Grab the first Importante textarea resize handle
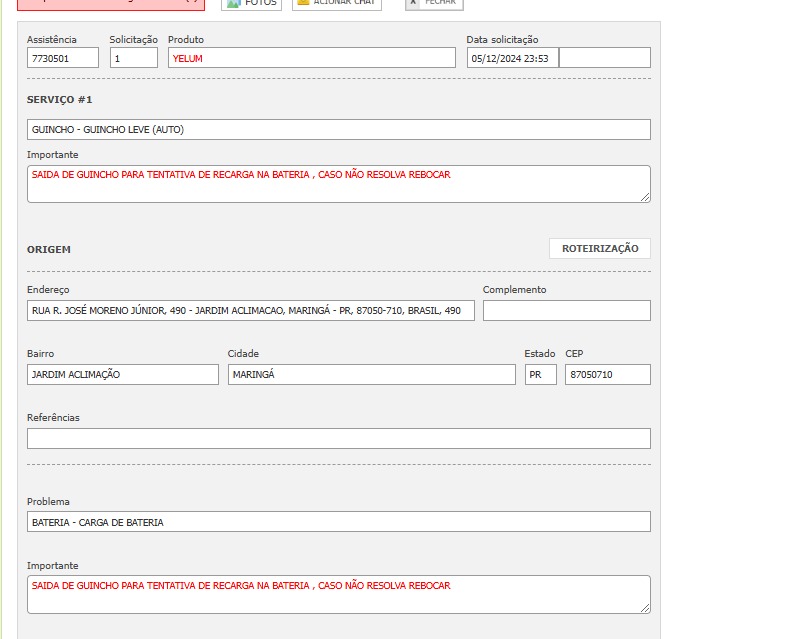The height and width of the screenshot is (639, 801). click(x=645, y=198)
